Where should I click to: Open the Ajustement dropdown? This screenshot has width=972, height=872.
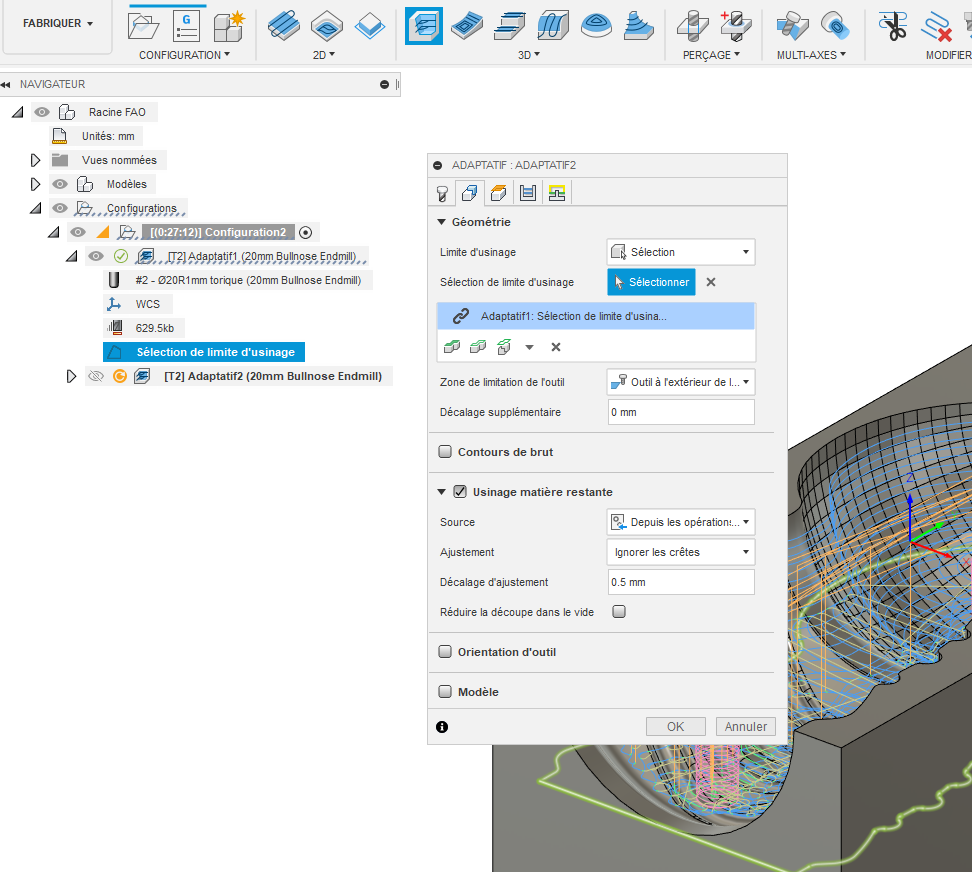pyautogui.click(x=680, y=552)
